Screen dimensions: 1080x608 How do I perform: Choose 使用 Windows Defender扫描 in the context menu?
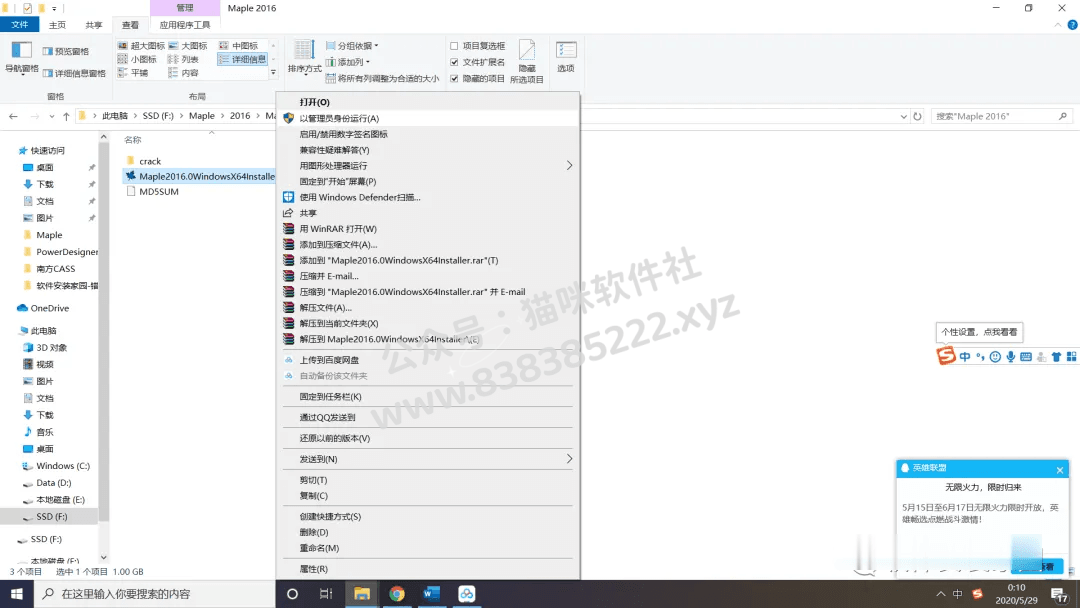coord(427,198)
